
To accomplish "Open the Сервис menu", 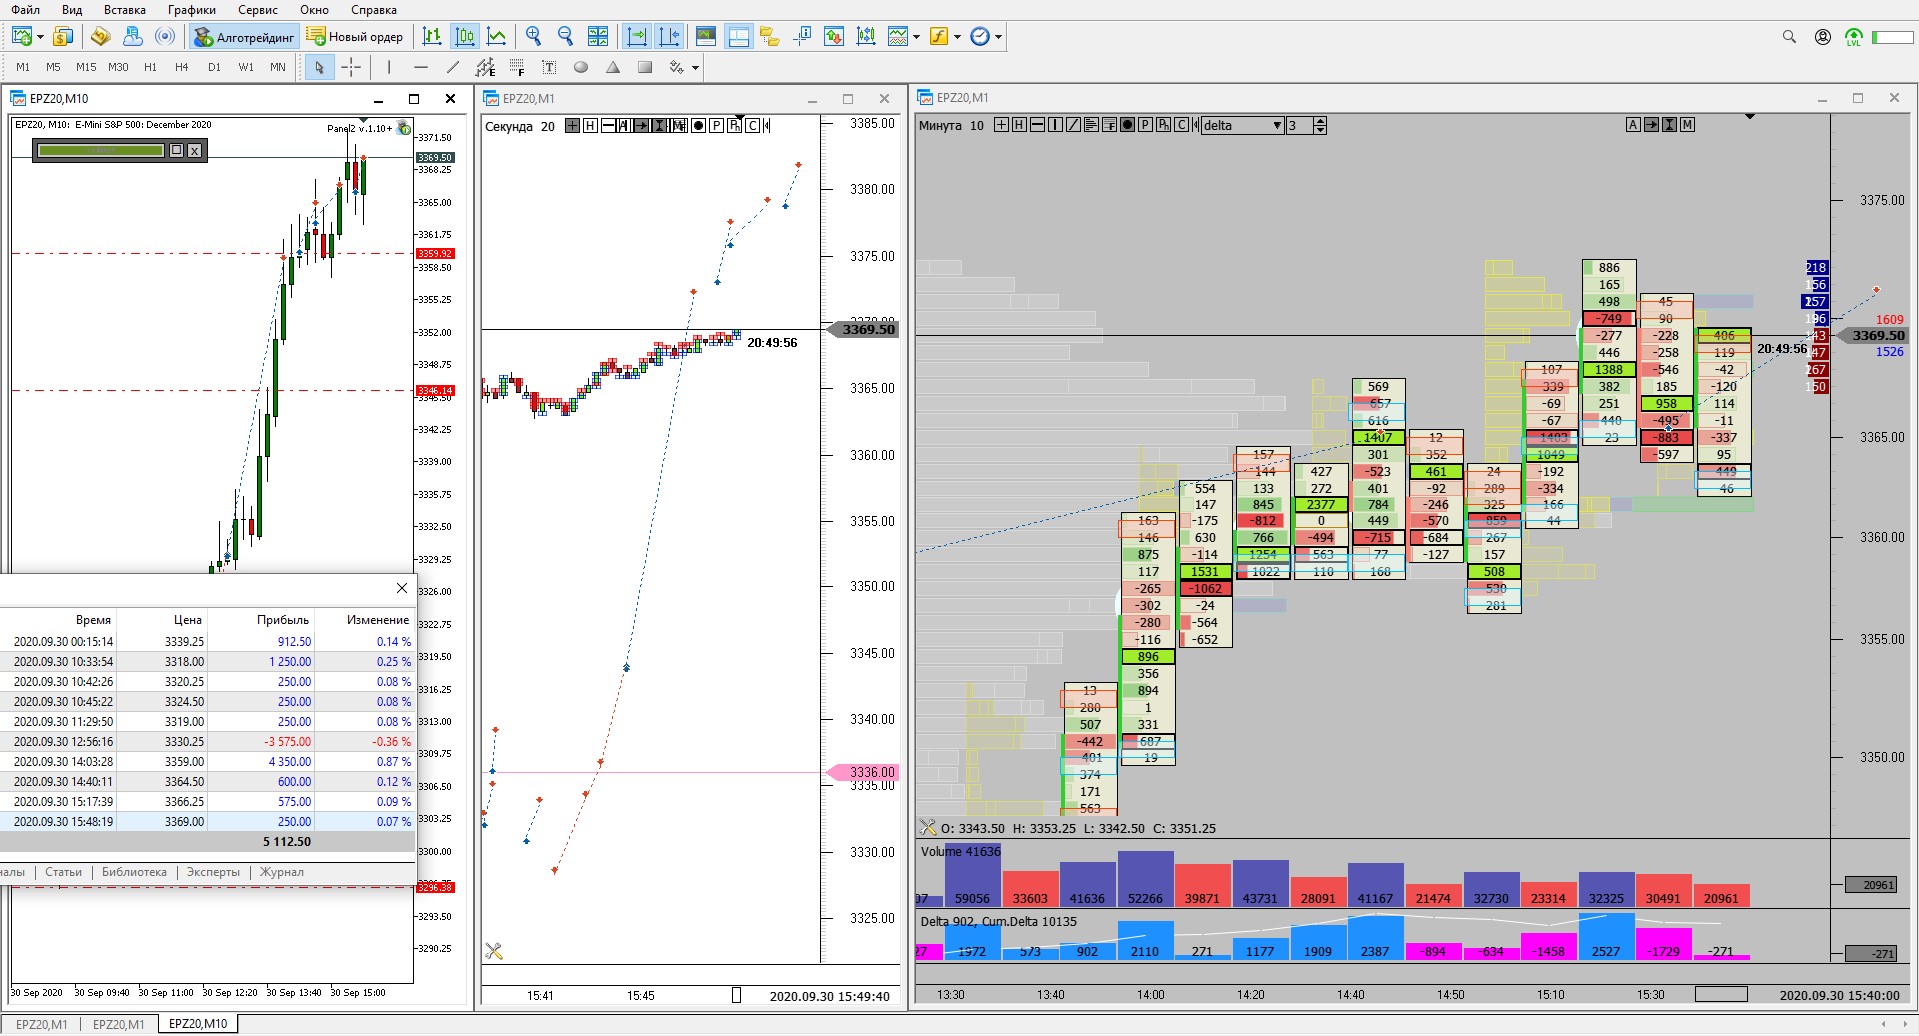I will click(x=258, y=10).
